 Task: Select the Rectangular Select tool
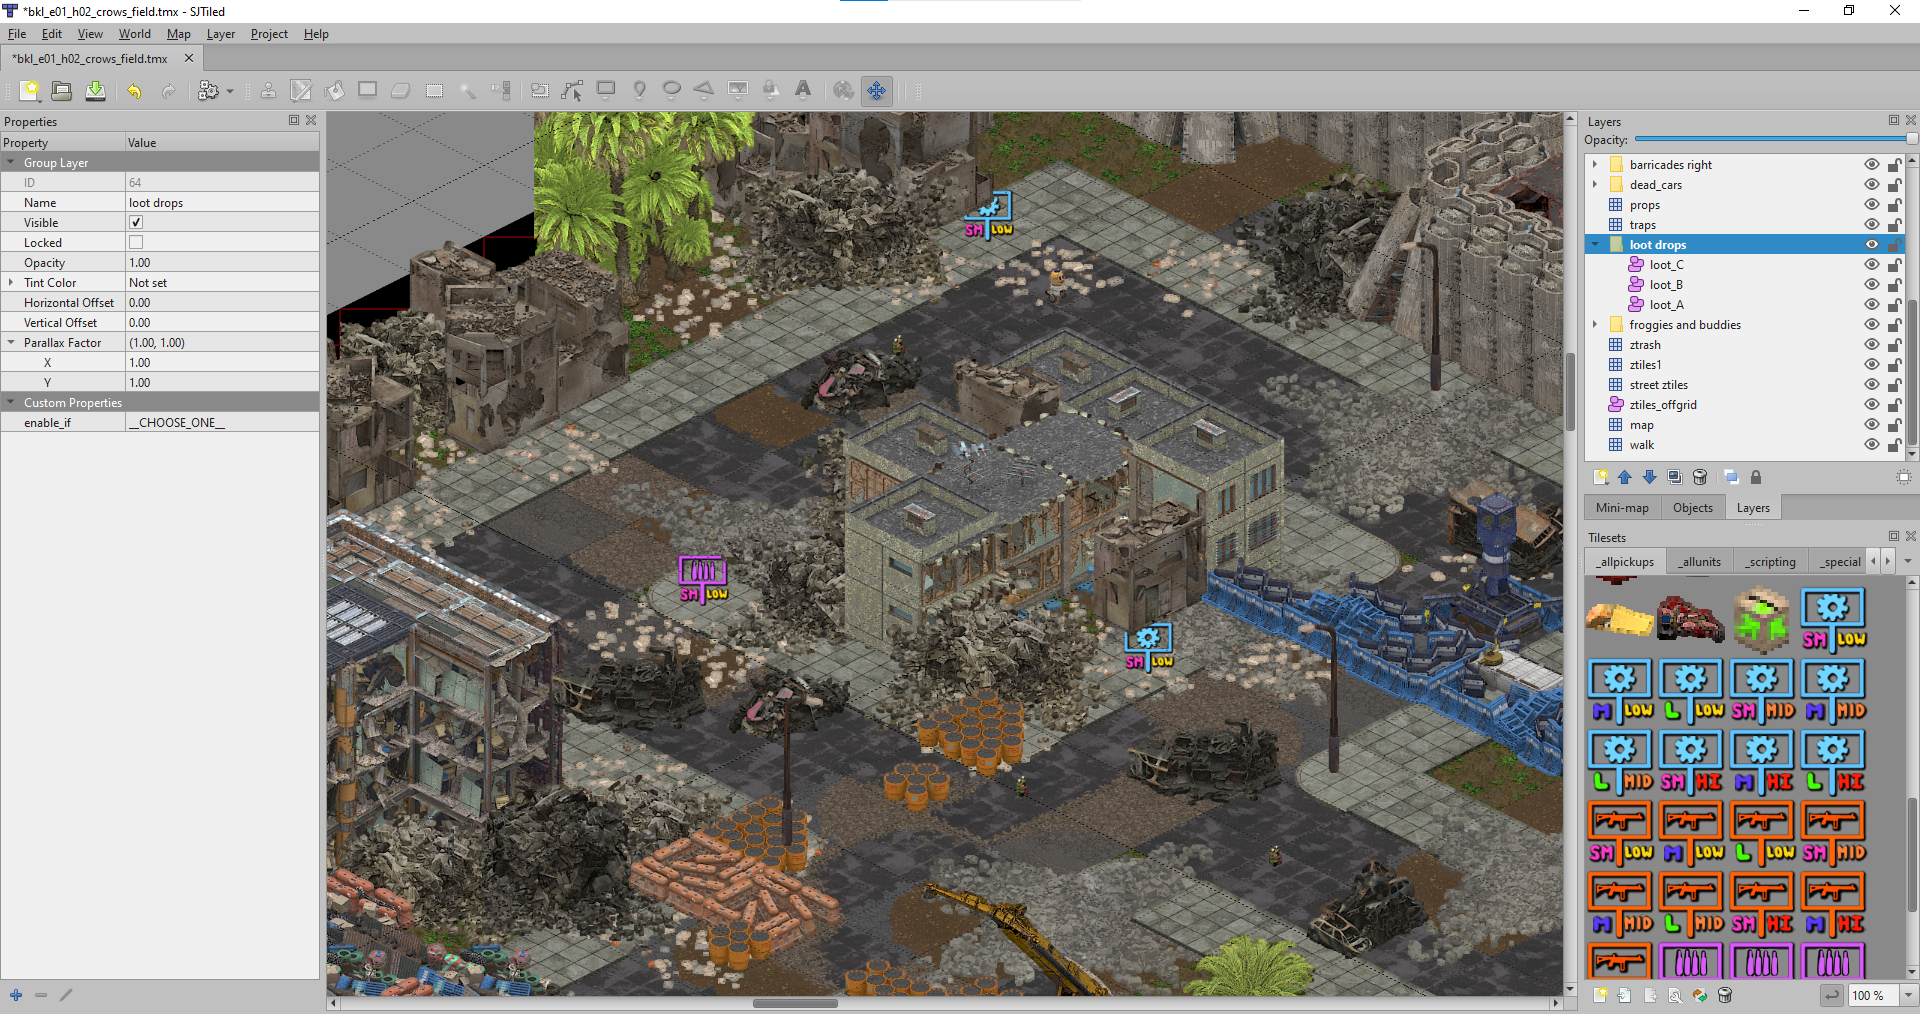tap(434, 91)
